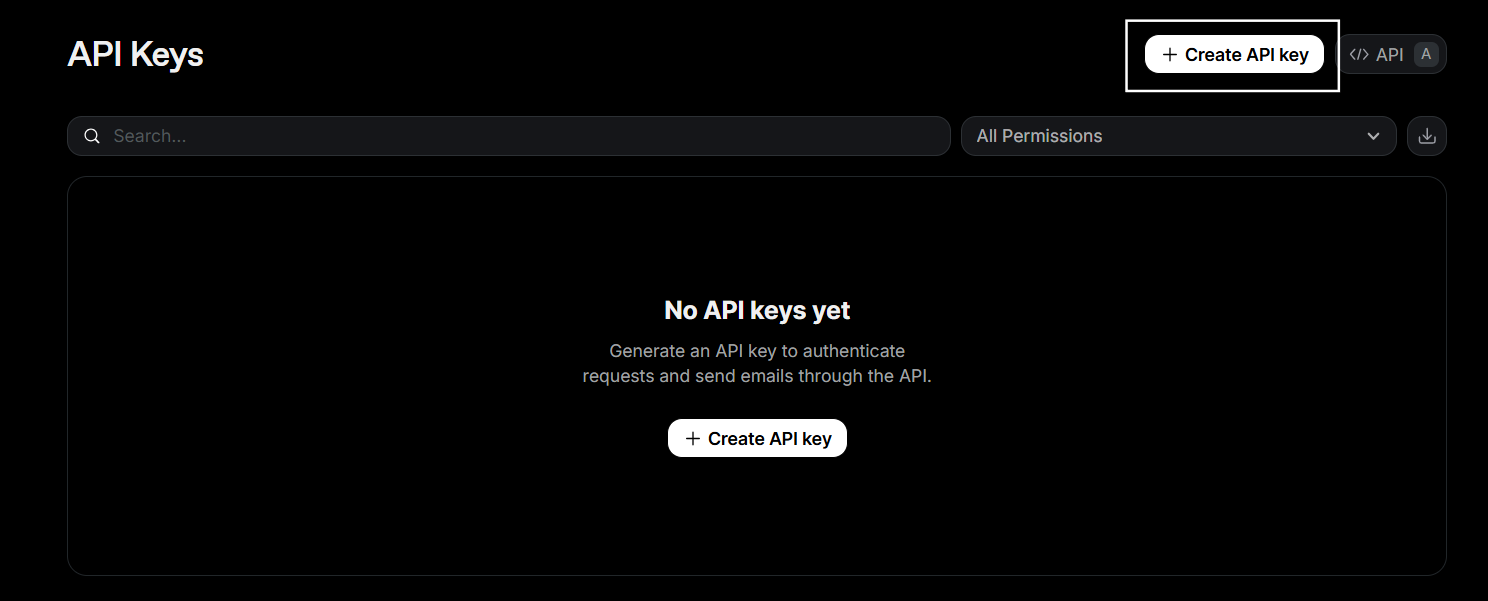
Task: Click the generate key instruction text
Action: 757,363
